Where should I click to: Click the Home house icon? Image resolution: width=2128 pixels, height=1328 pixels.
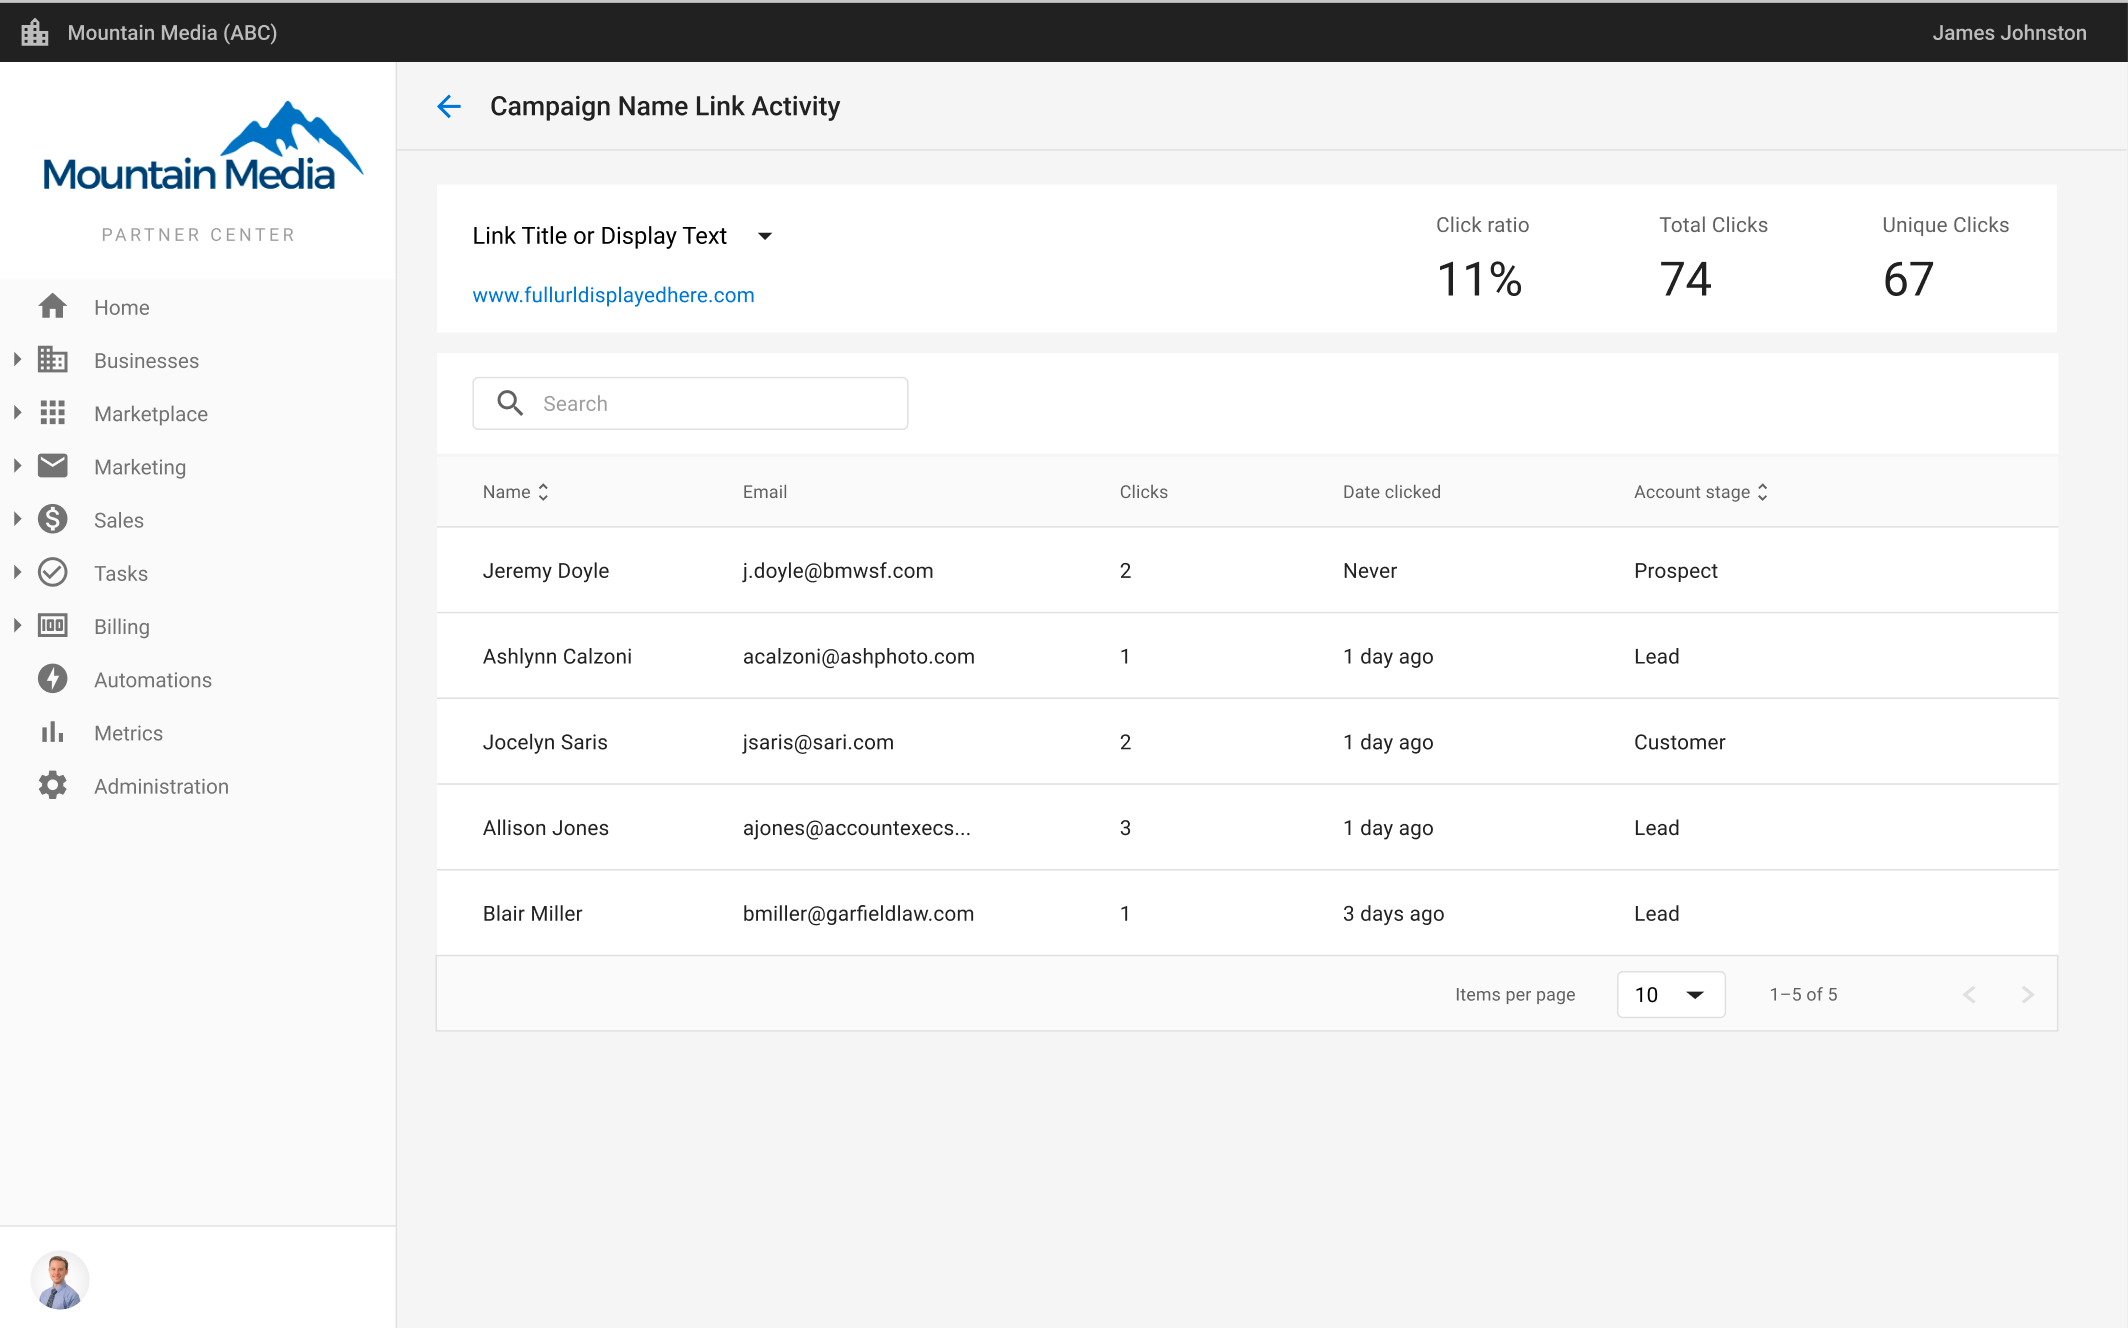pos(53,307)
